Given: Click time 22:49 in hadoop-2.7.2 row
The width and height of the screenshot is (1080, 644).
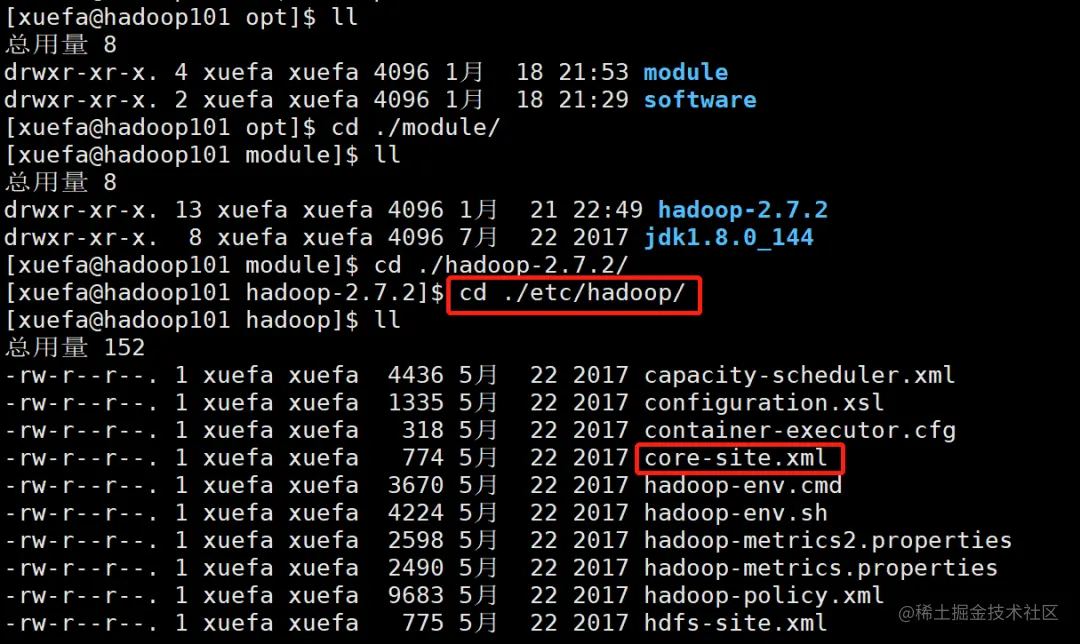Looking at the screenshot, I should [x=607, y=210].
